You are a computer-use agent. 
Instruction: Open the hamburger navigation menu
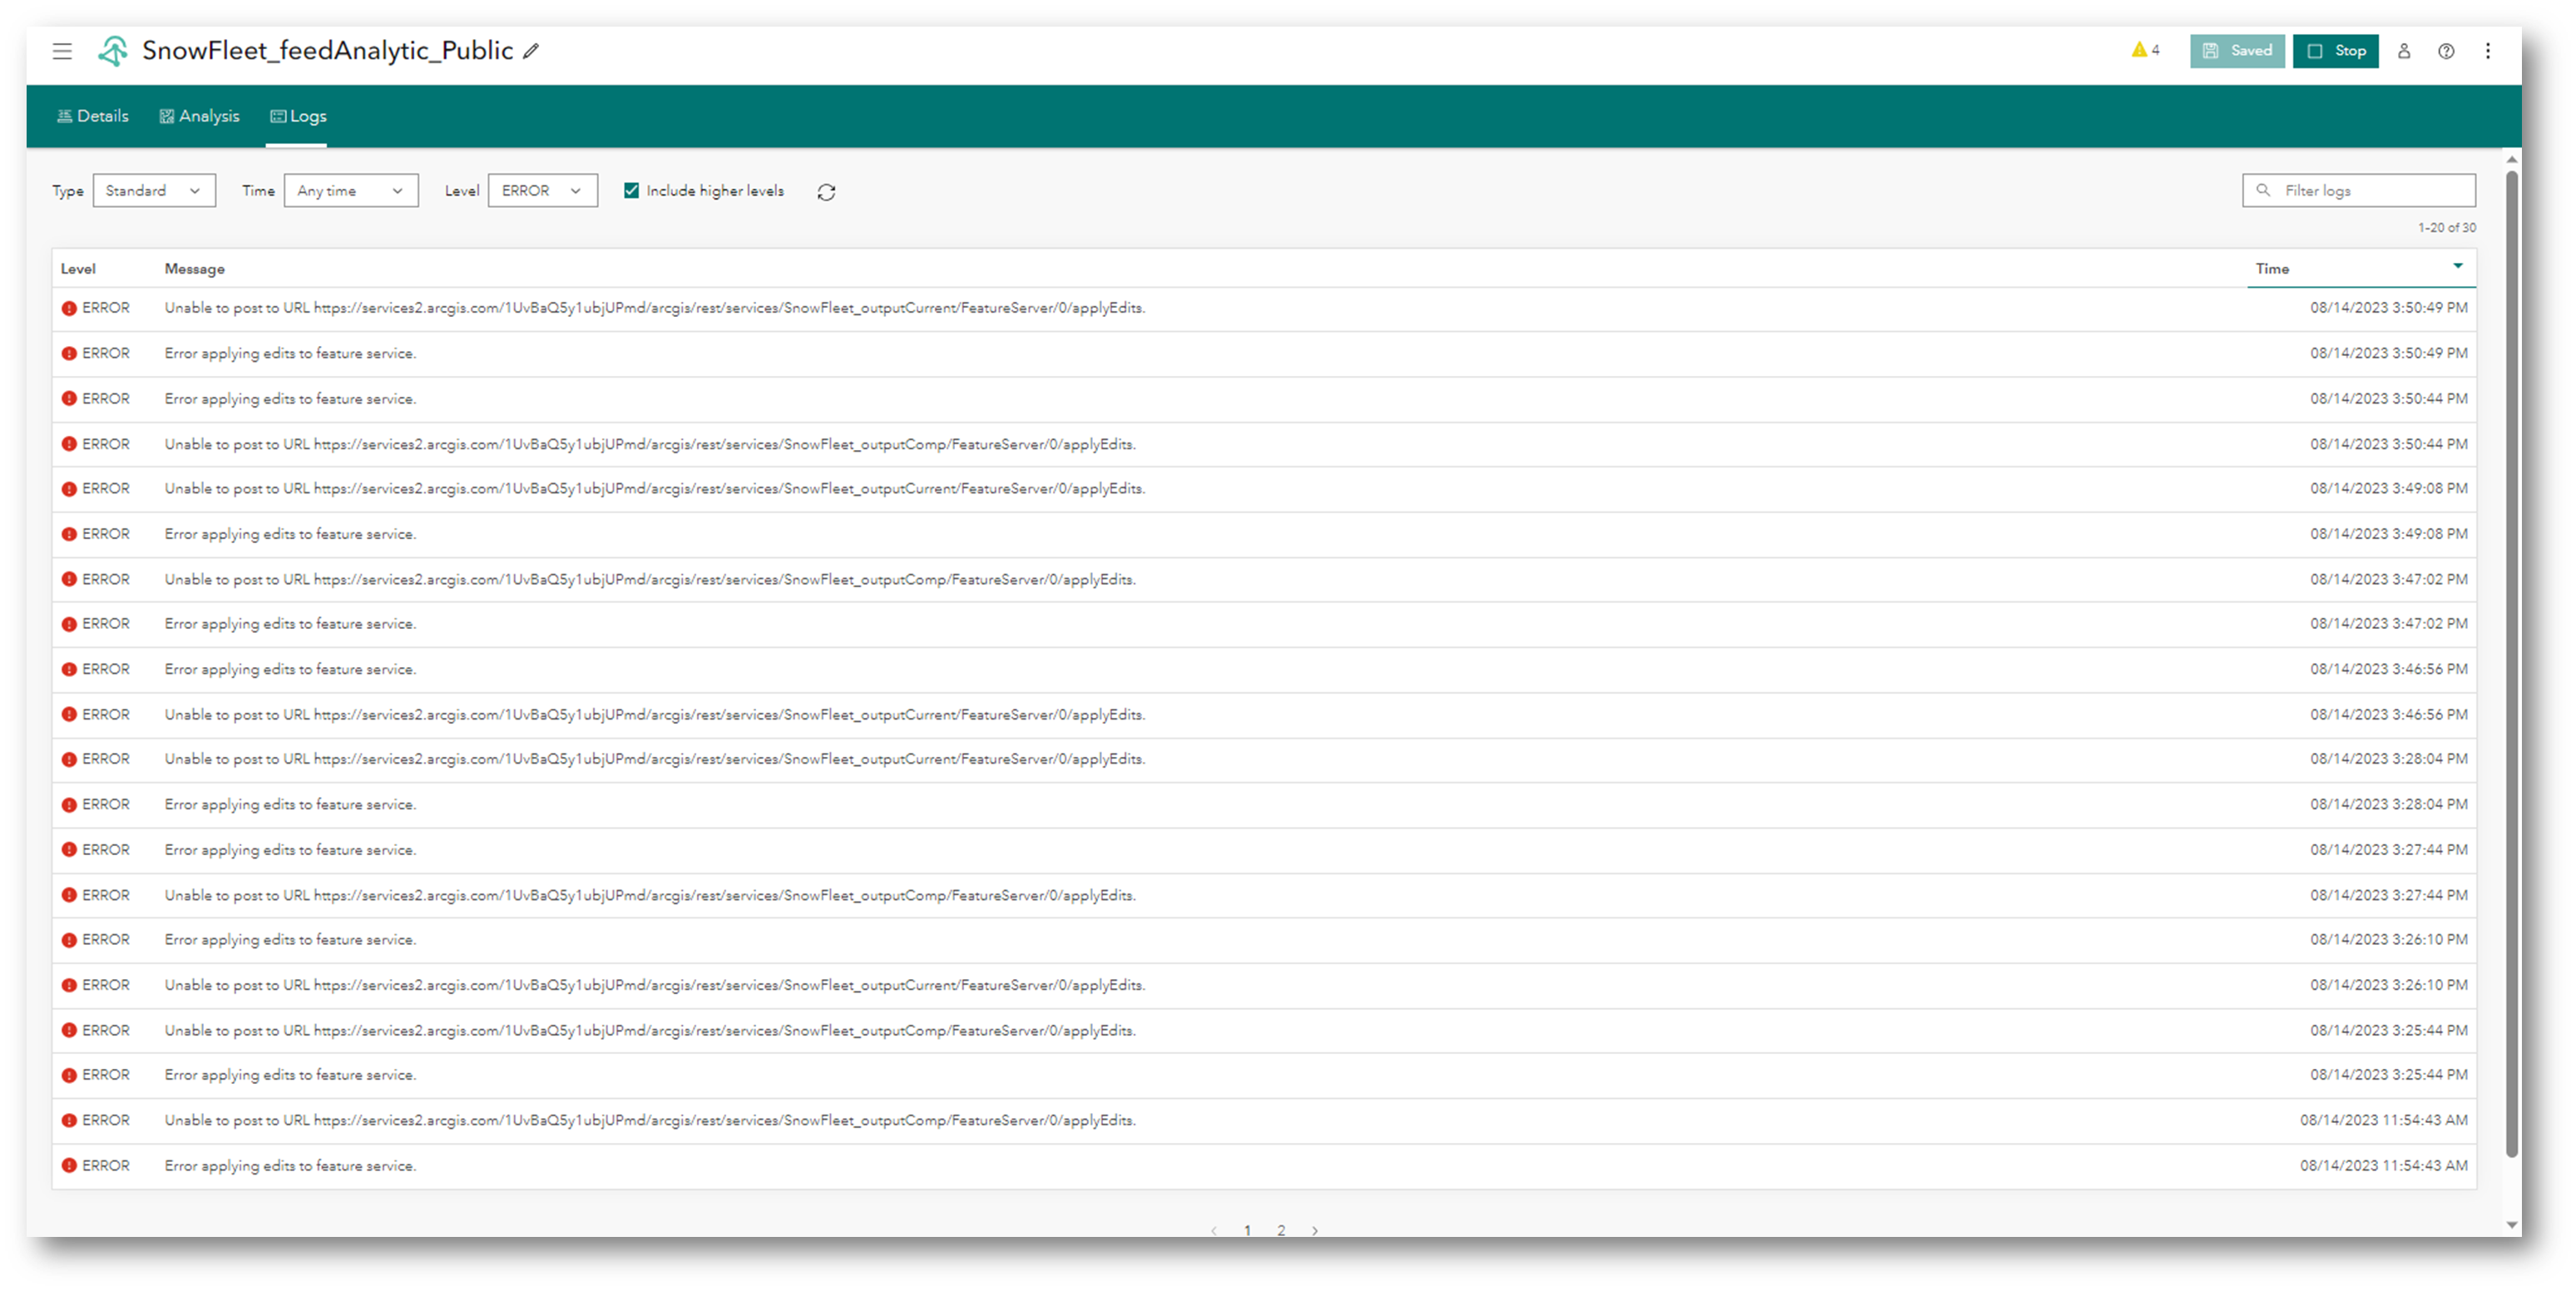pos(62,51)
